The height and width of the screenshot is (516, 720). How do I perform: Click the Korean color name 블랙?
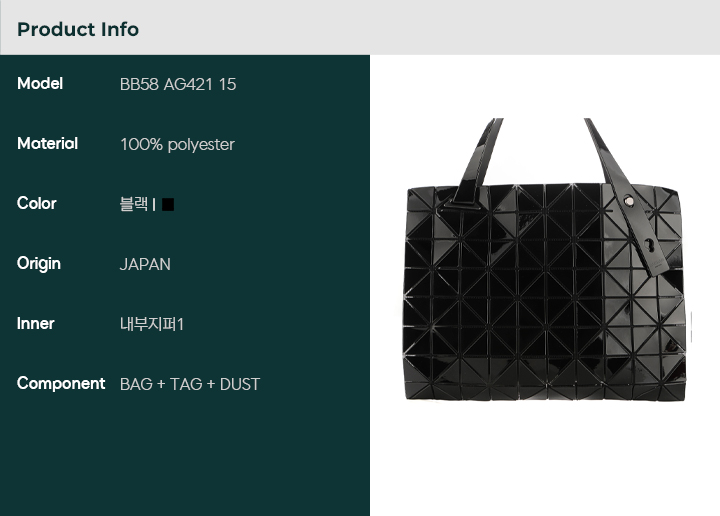(134, 204)
